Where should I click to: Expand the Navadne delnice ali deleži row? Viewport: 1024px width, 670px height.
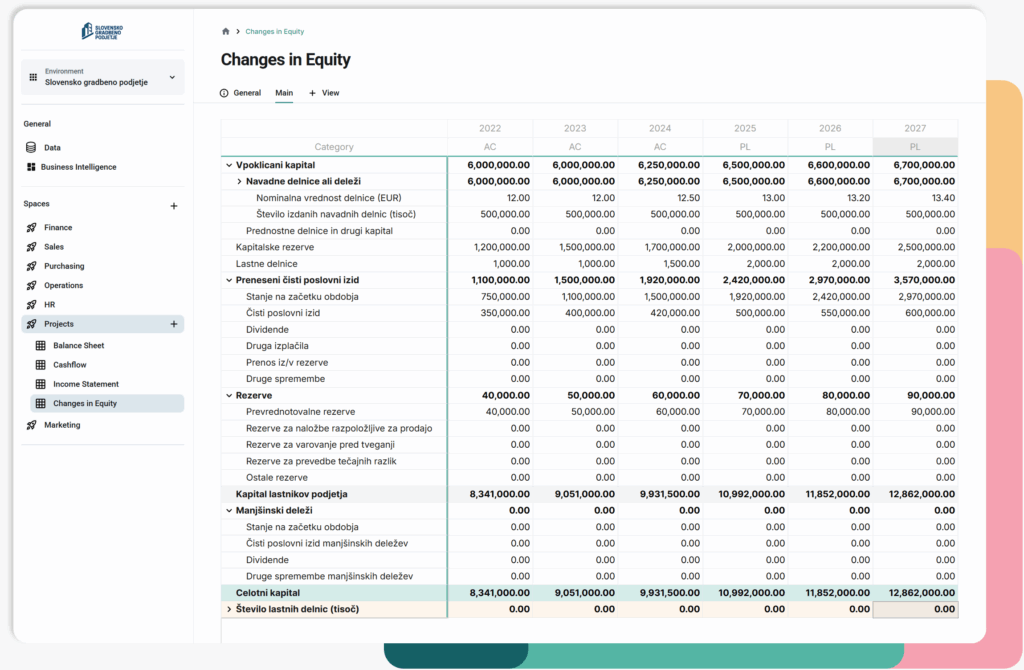239,181
